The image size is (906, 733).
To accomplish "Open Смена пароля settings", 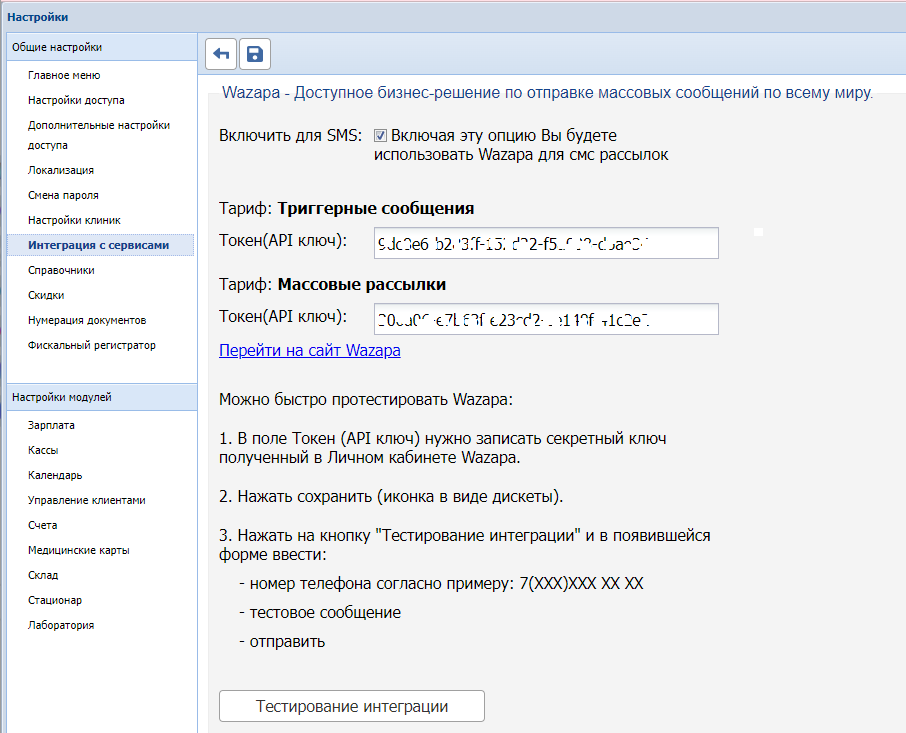I will pyautogui.click(x=63, y=195).
